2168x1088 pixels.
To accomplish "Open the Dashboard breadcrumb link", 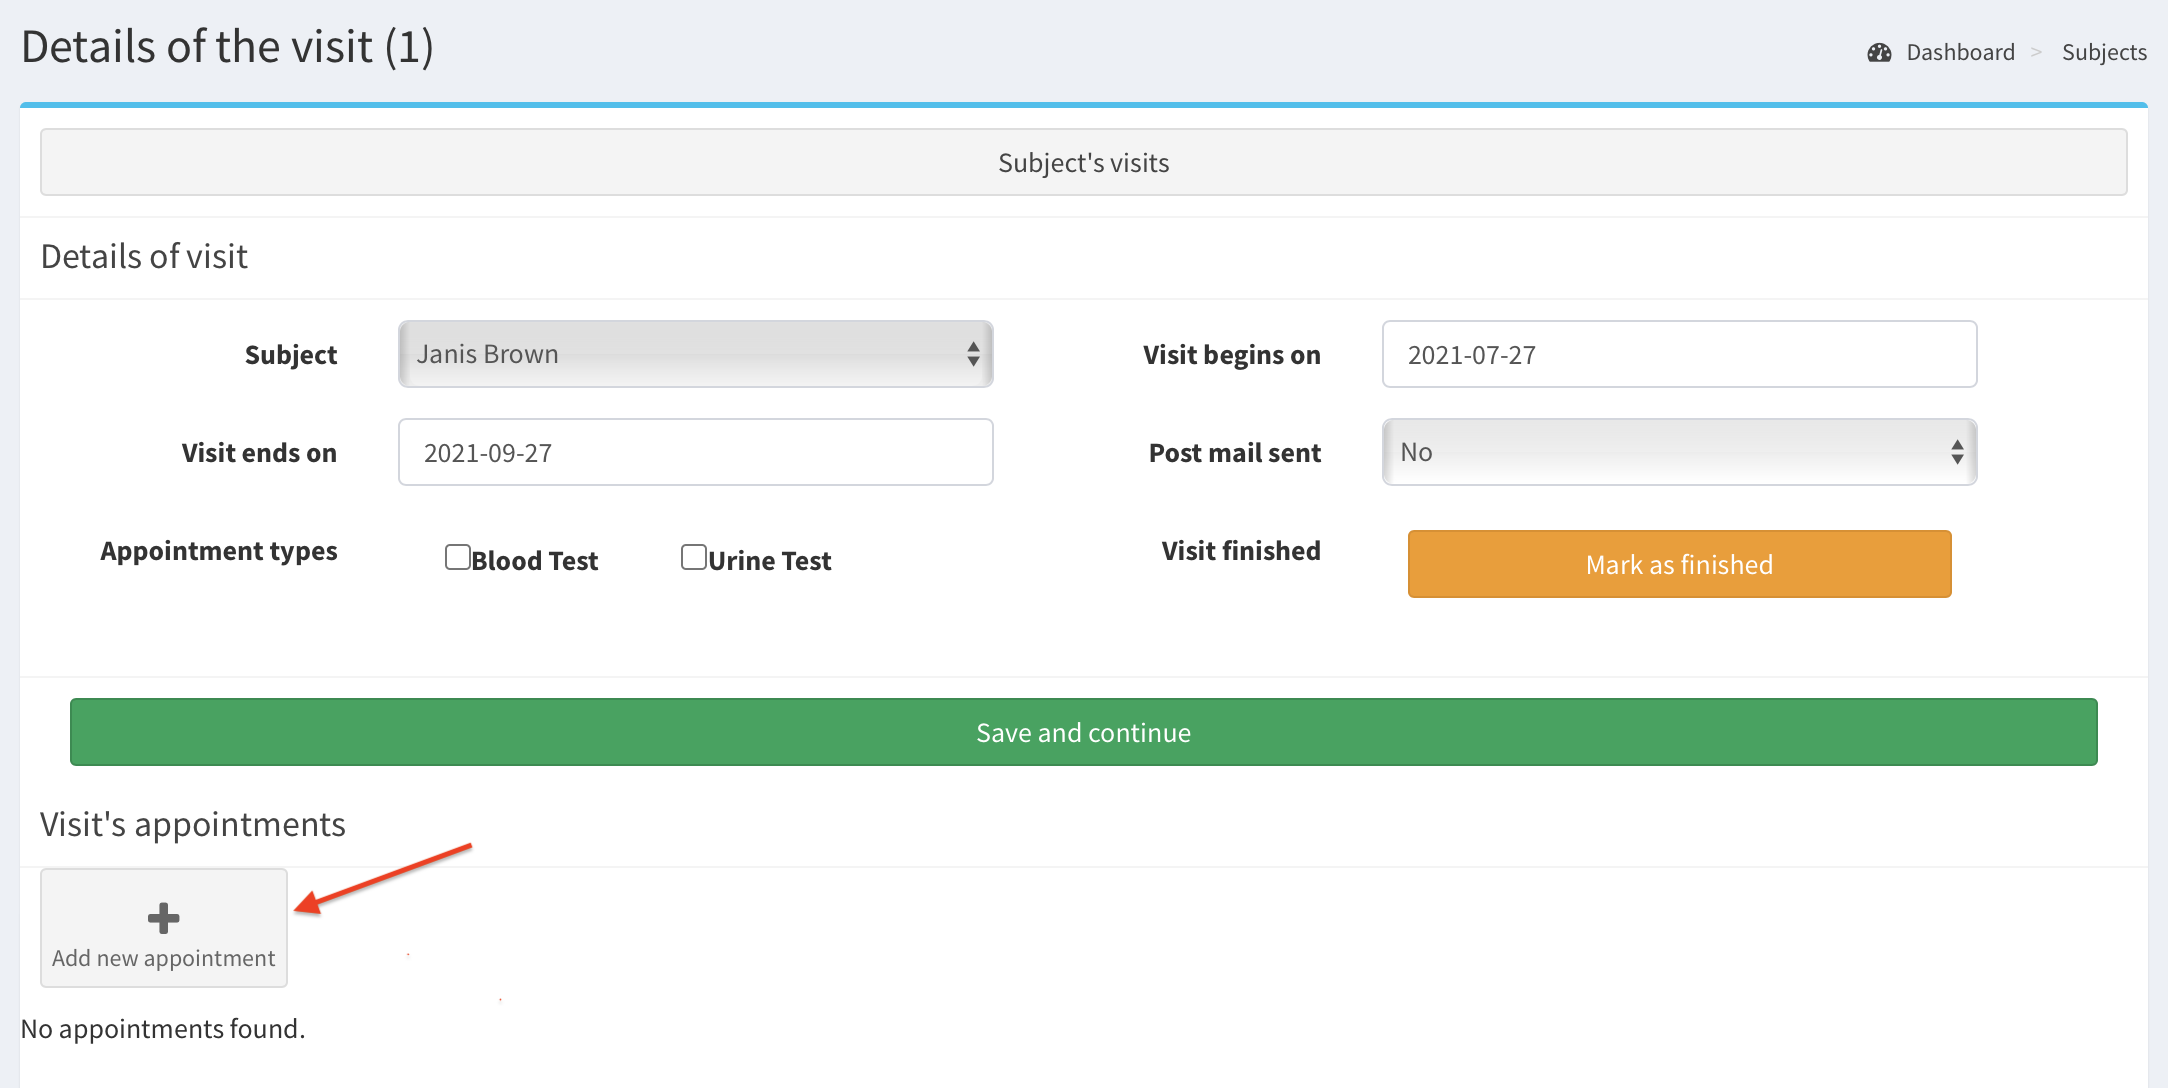I will 1960,53.
